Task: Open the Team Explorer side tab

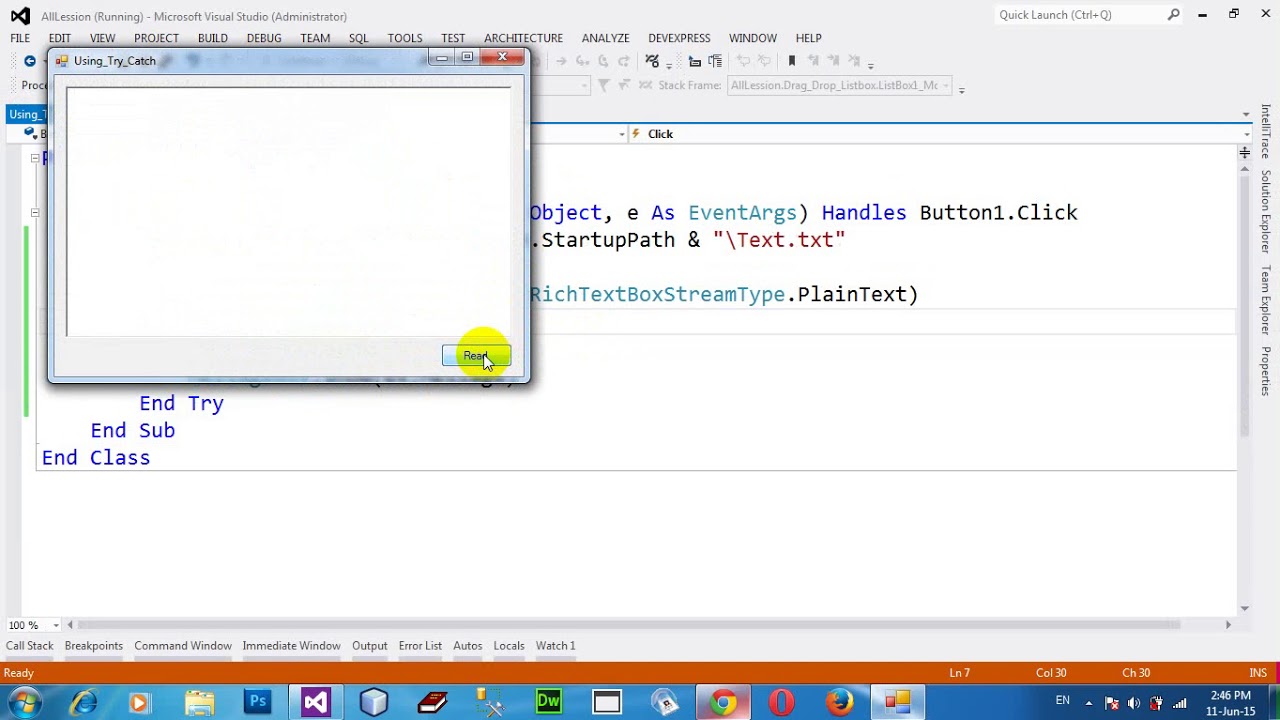Action: point(1265,300)
